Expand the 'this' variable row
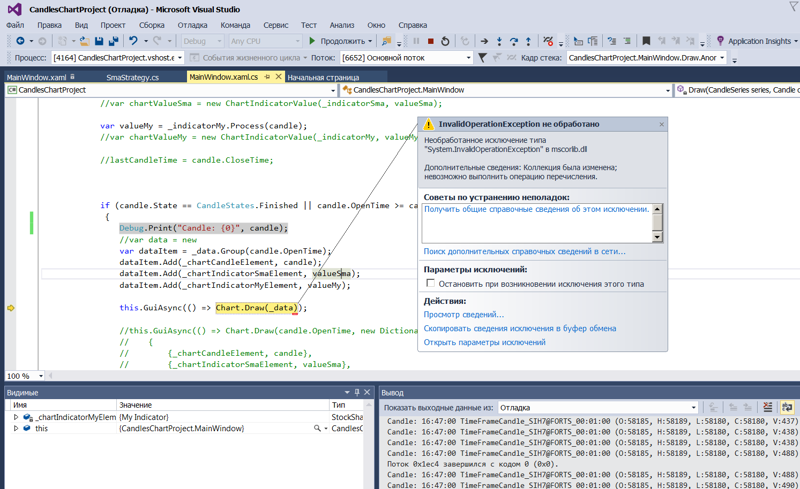Image resolution: width=800 pixels, height=489 pixels. click(16, 428)
